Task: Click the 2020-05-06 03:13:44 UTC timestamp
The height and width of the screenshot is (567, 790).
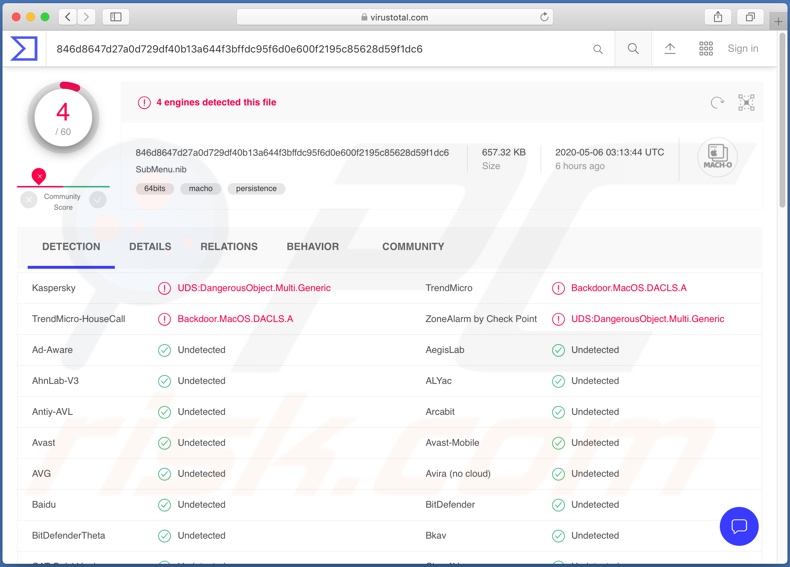Action: 610,152
